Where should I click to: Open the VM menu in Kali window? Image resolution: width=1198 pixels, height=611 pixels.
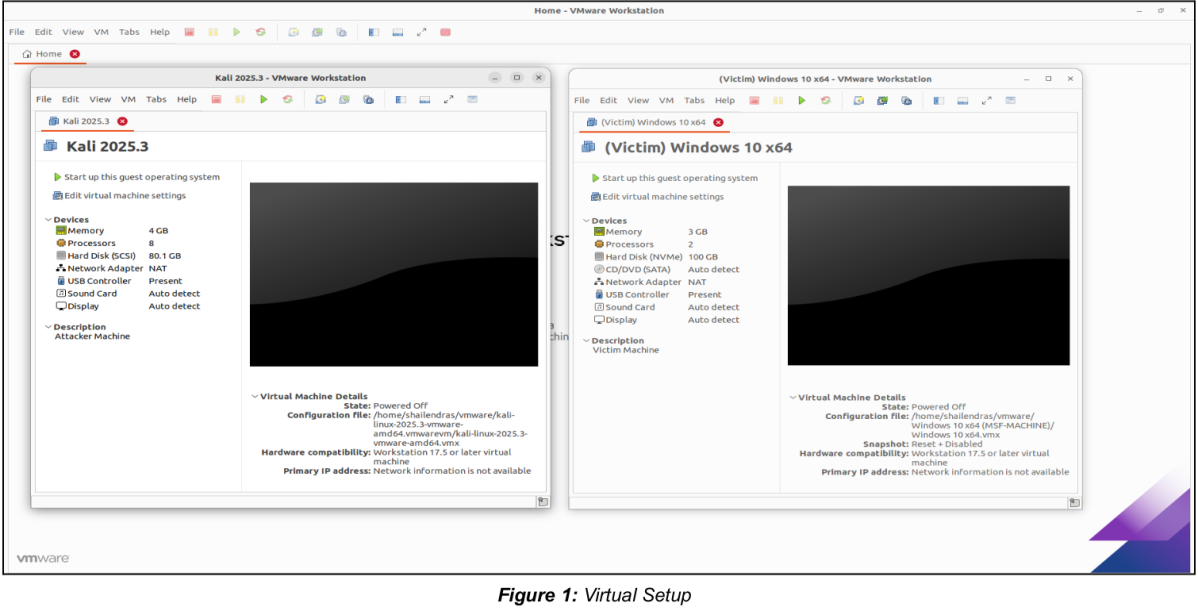click(128, 99)
